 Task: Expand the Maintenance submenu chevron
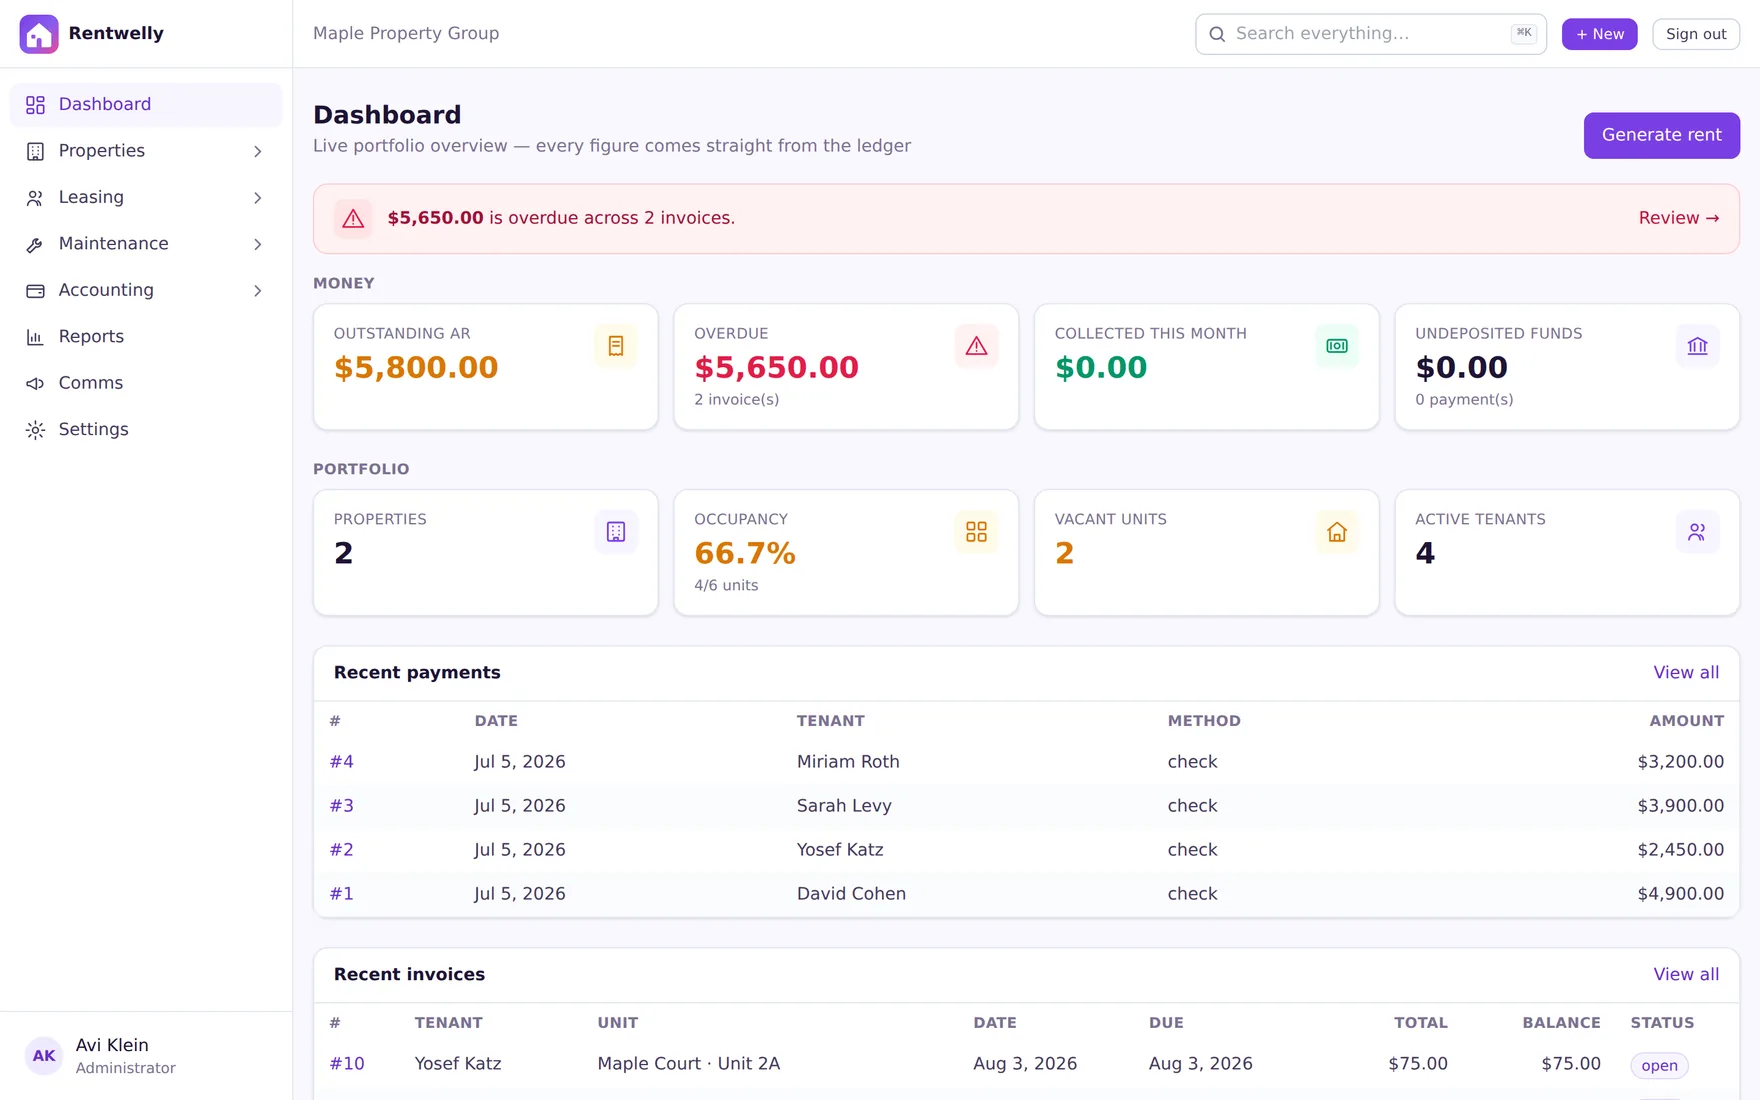pos(257,245)
